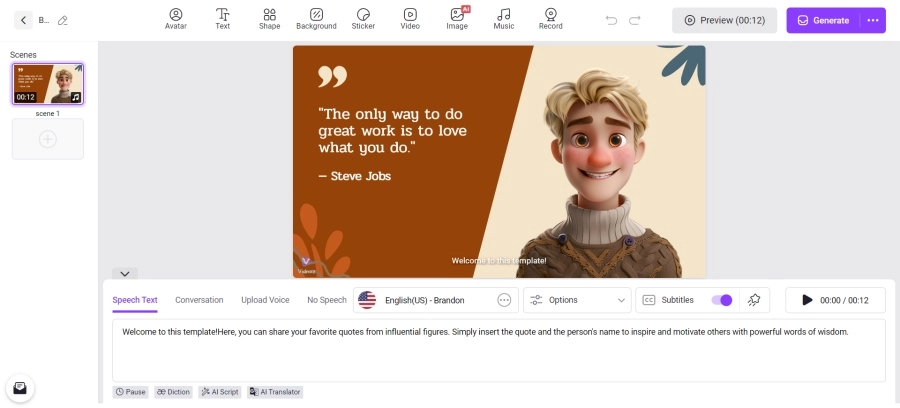Image resolution: width=900 pixels, height=408 pixels.
Task: Open the Shape tool
Action: (x=269, y=19)
